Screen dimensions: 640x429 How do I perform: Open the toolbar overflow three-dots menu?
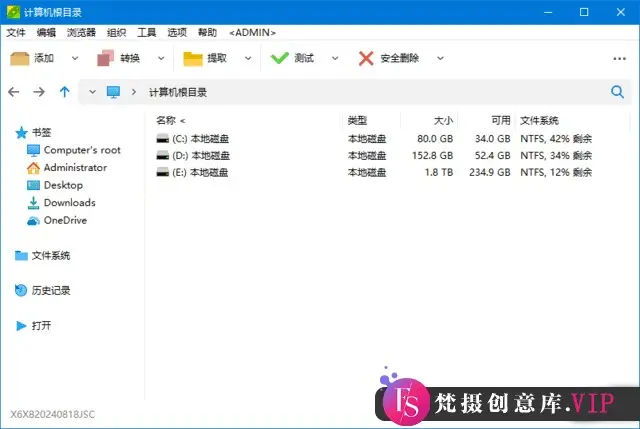(x=619, y=58)
